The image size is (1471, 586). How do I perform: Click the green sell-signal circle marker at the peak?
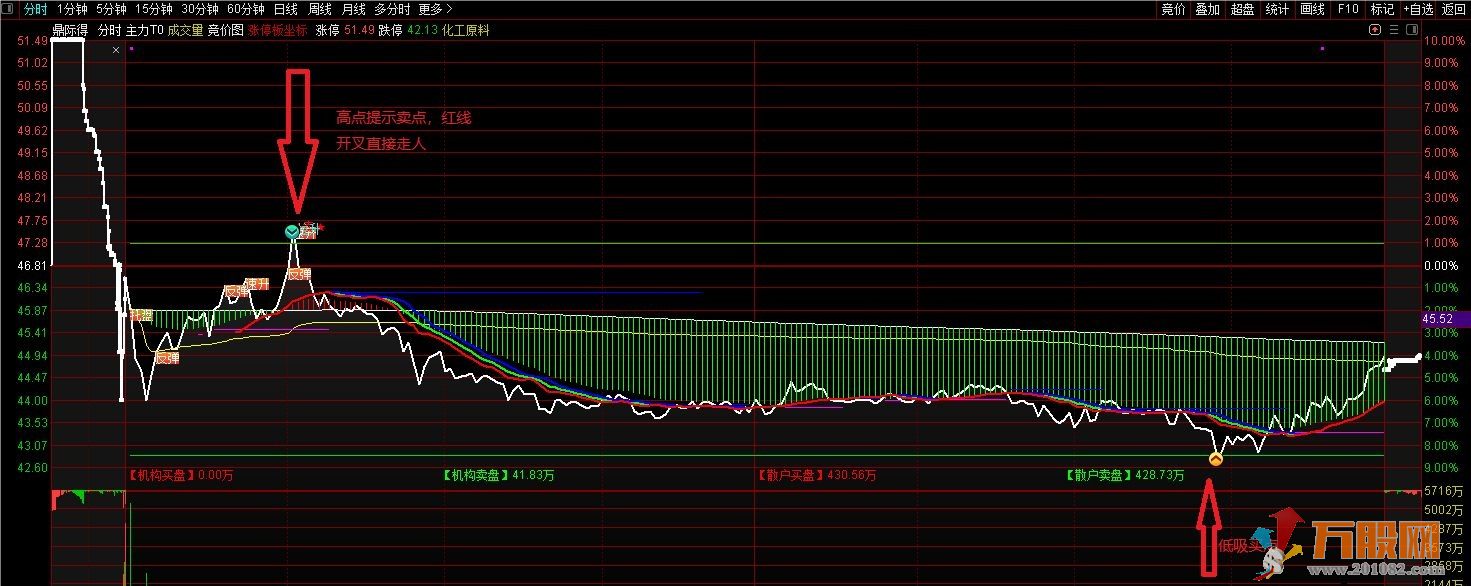pyautogui.click(x=291, y=232)
